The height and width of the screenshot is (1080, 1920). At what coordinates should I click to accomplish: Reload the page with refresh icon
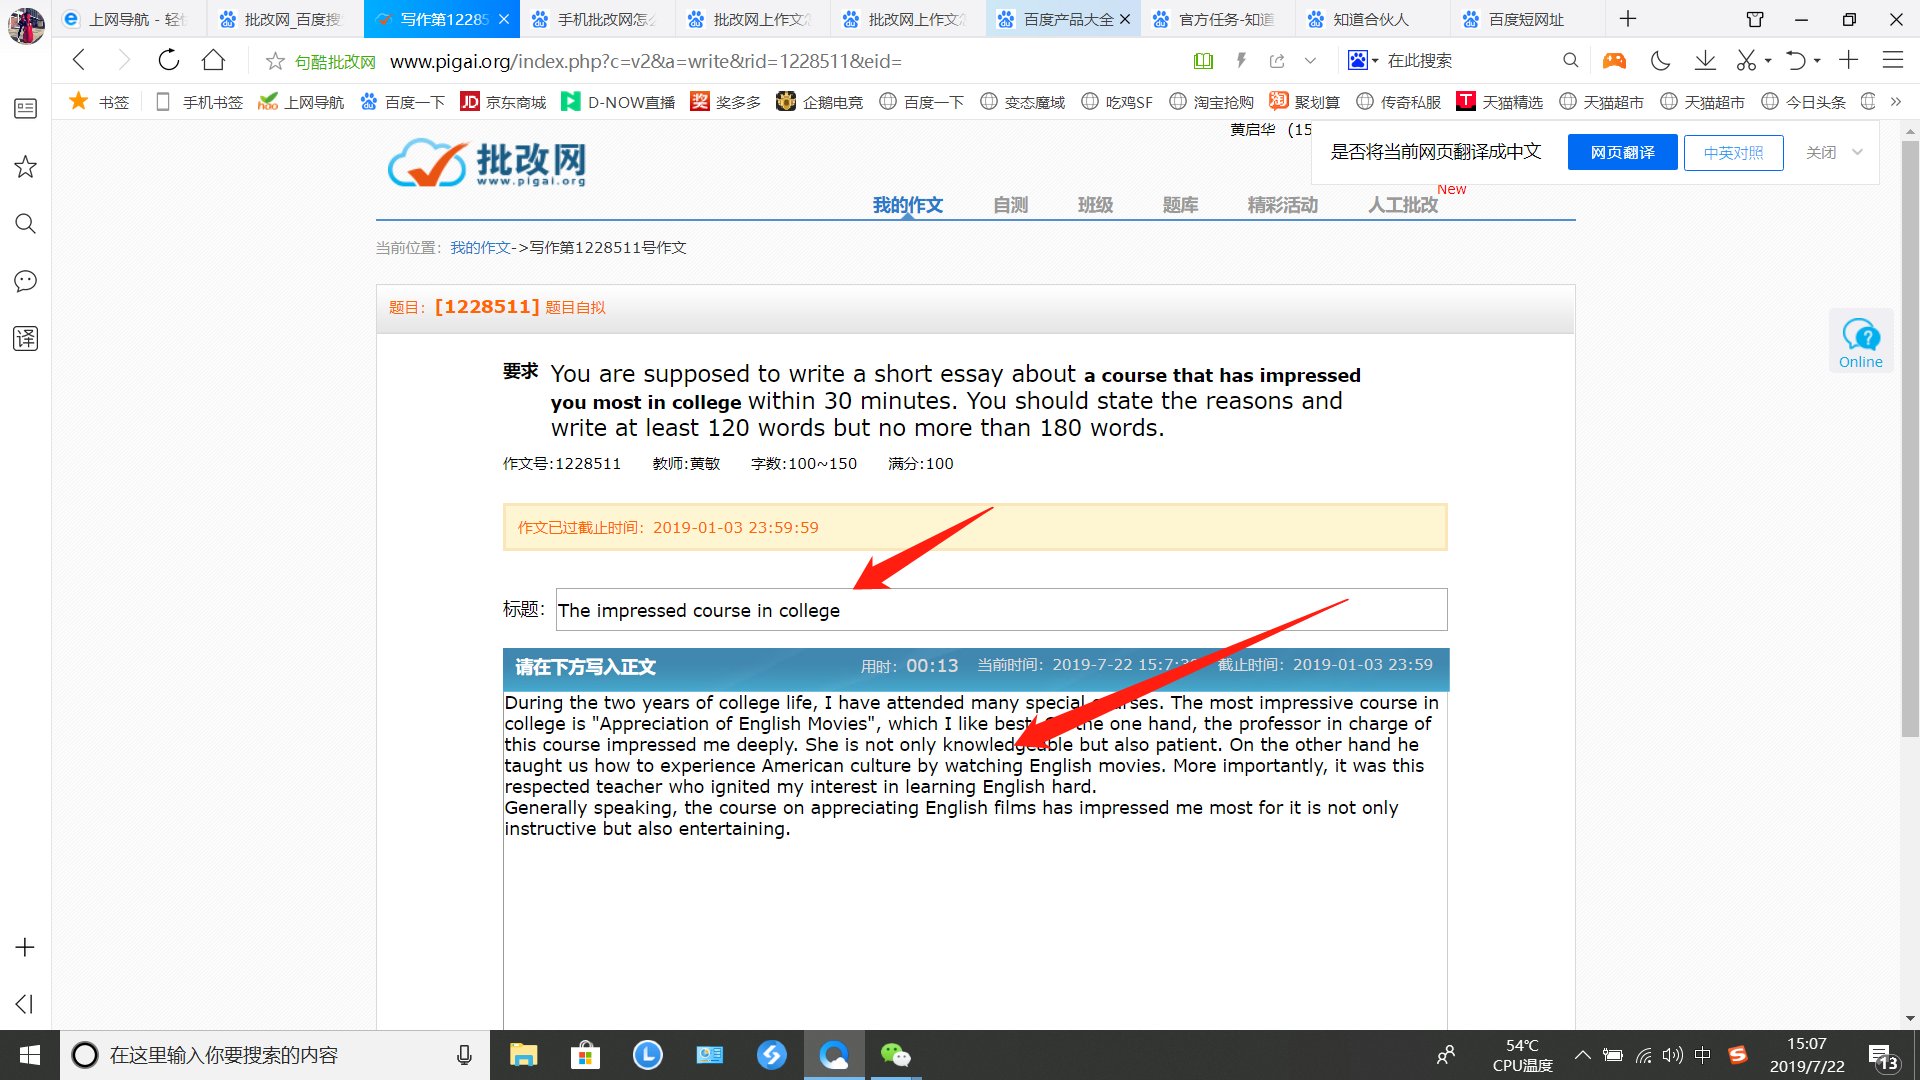point(169,61)
